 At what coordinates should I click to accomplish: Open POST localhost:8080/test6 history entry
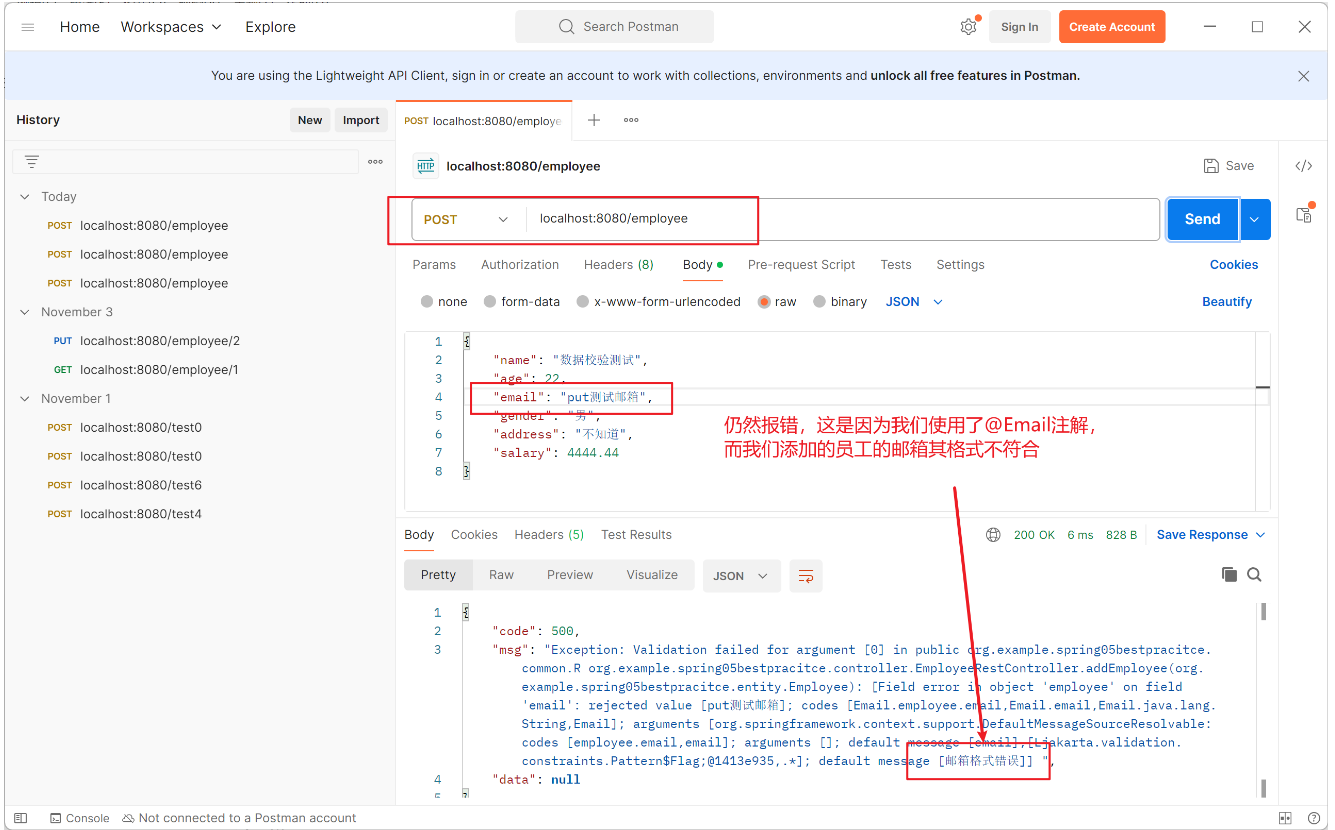coord(125,485)
